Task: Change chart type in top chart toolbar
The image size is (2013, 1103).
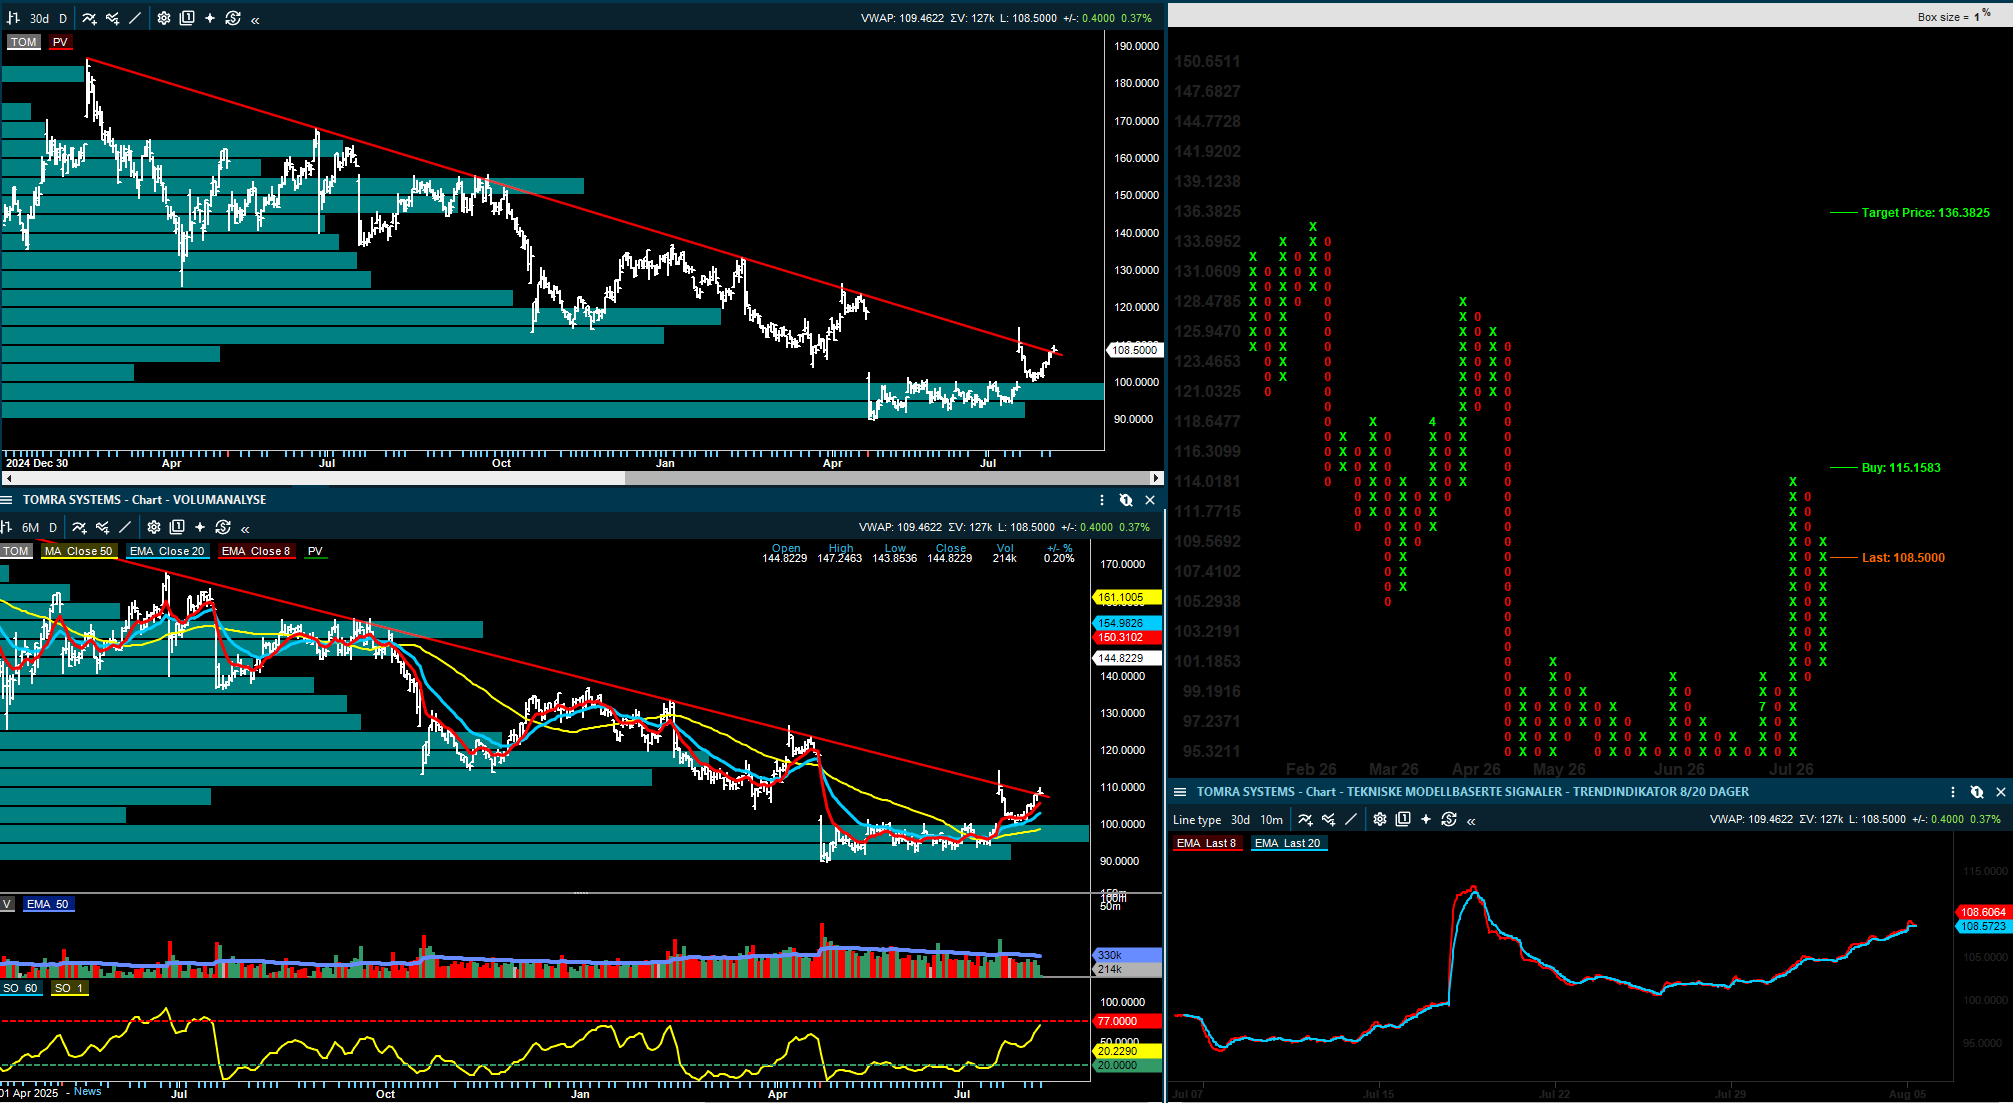Action: pos(14,18)
